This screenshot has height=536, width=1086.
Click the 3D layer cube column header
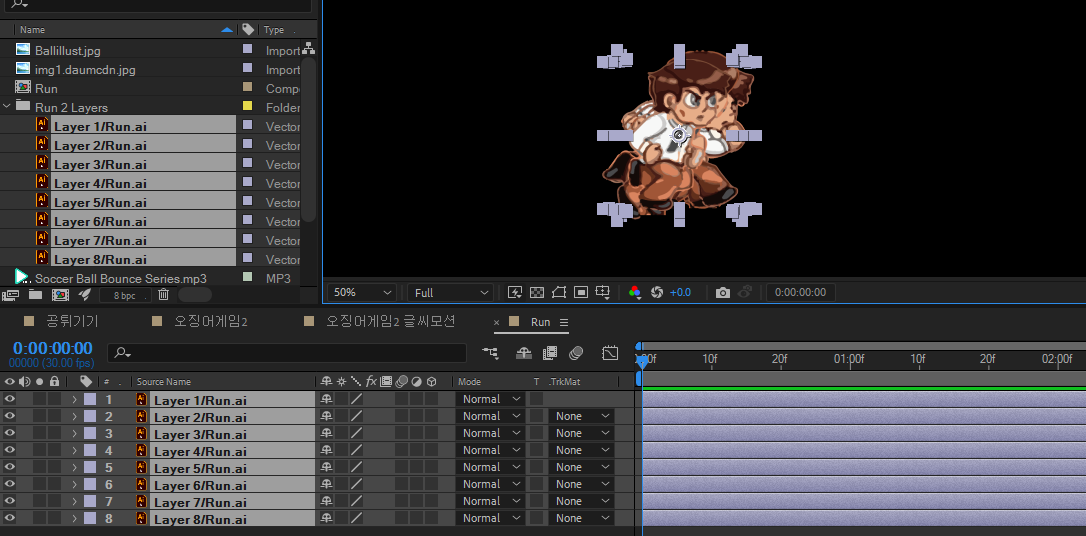[x=431, y=381]
